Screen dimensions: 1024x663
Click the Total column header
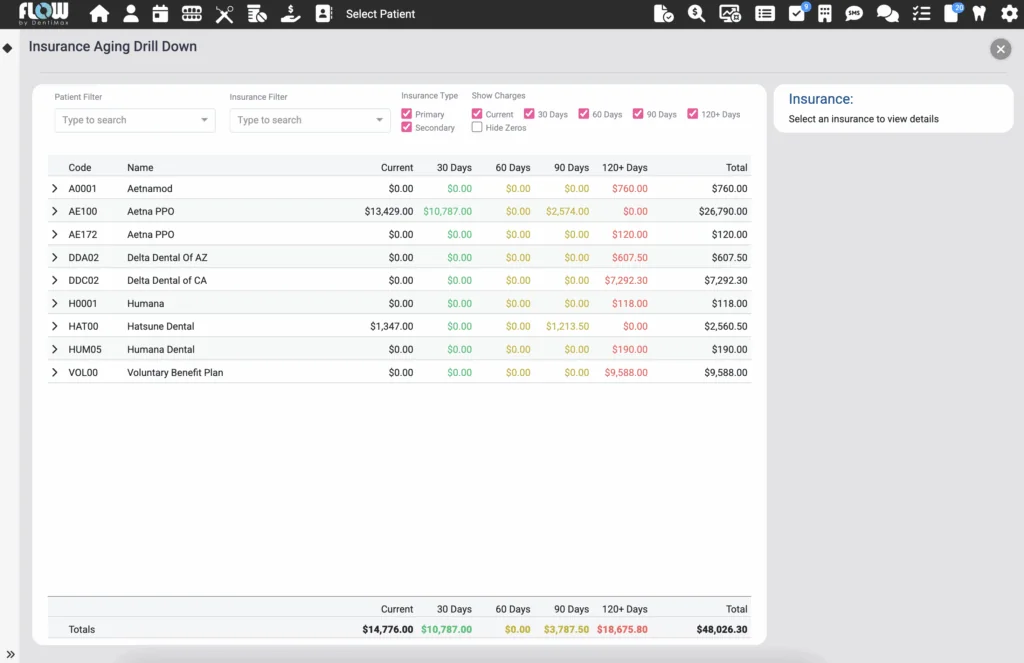pos(736,168)
